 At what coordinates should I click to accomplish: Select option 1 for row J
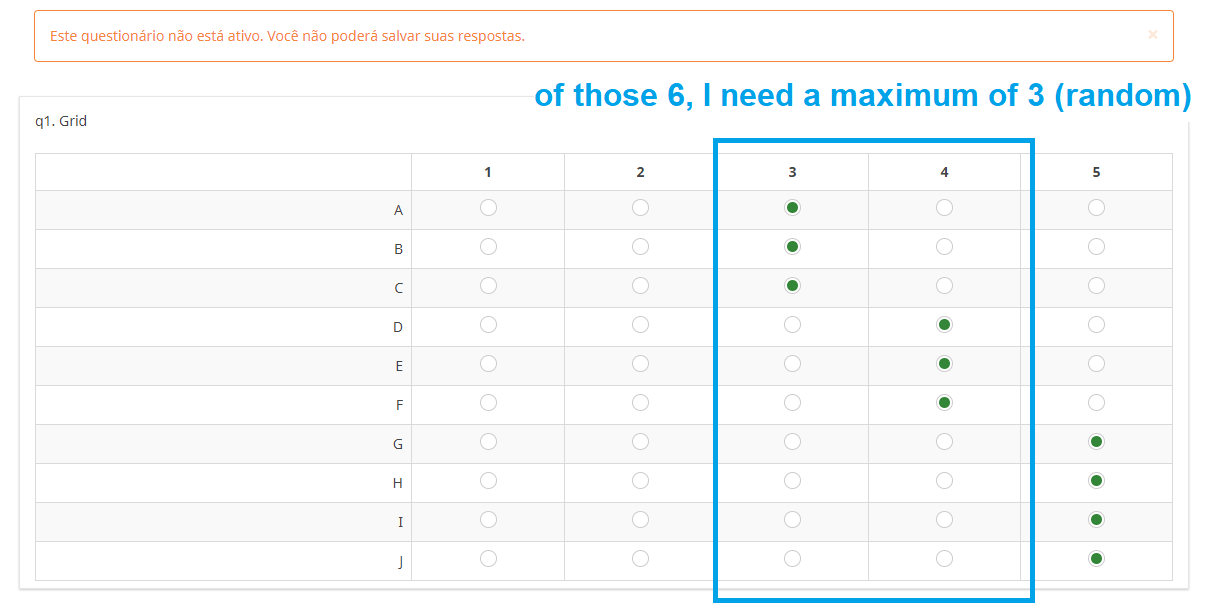[488, 559]
